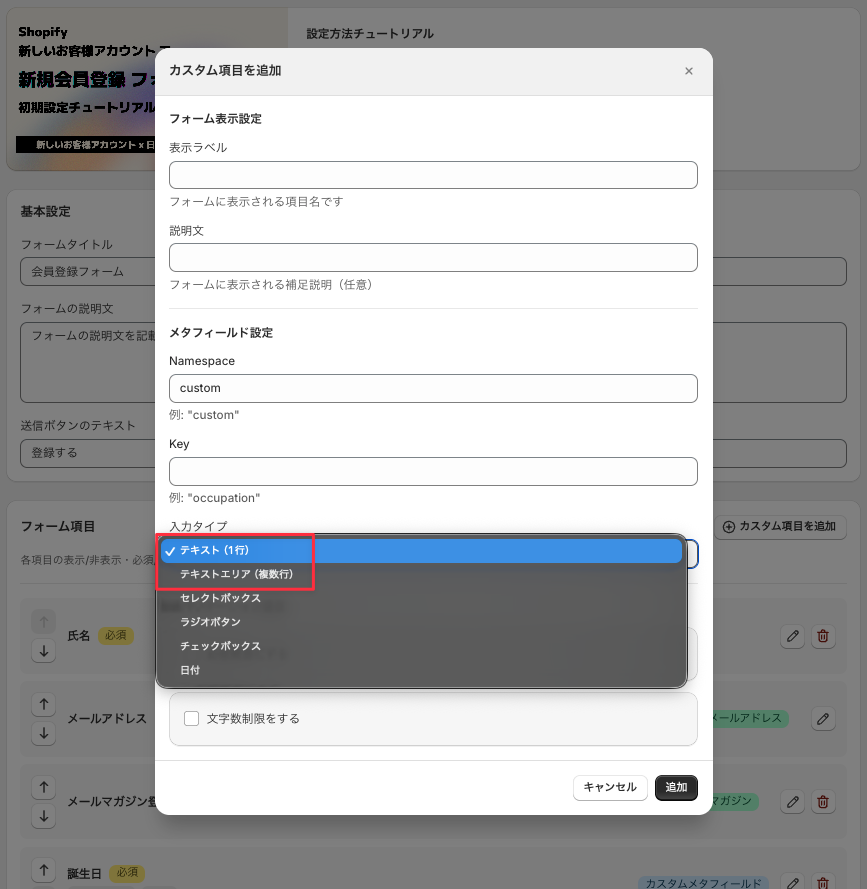Edit the メールアドレス item pencil icon

(x=823, y=719)
